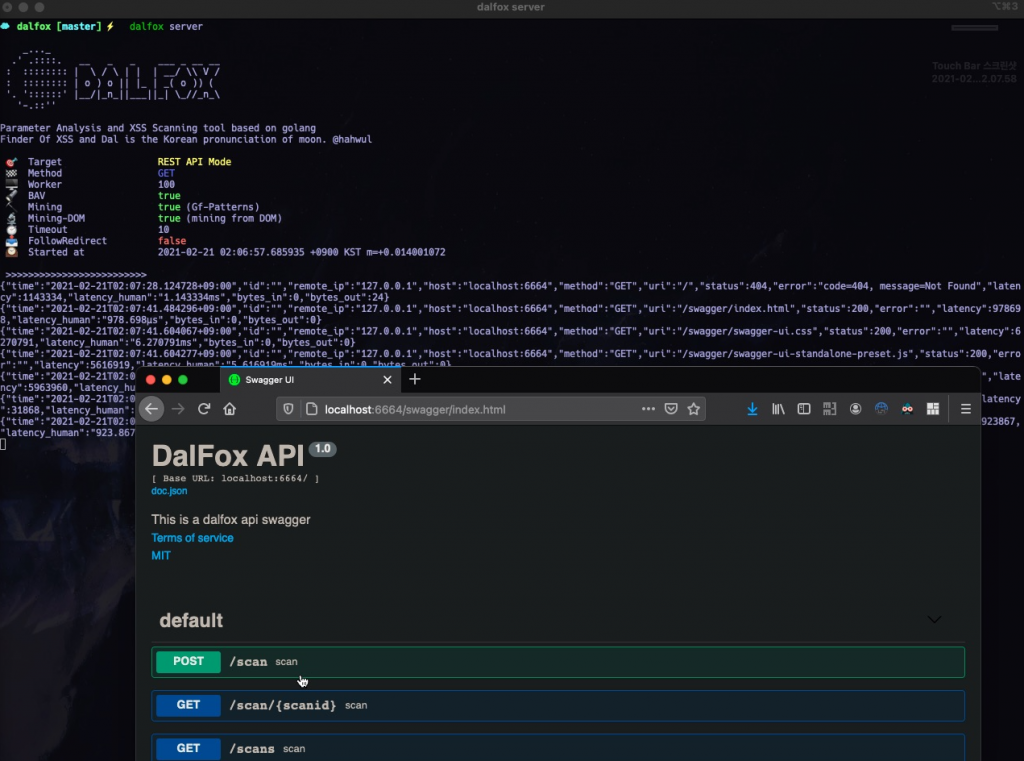Toggle the Firefox sidebar view
Image resolution: width=1024 pixels, height=761 pixels.
tap(803, 409)
